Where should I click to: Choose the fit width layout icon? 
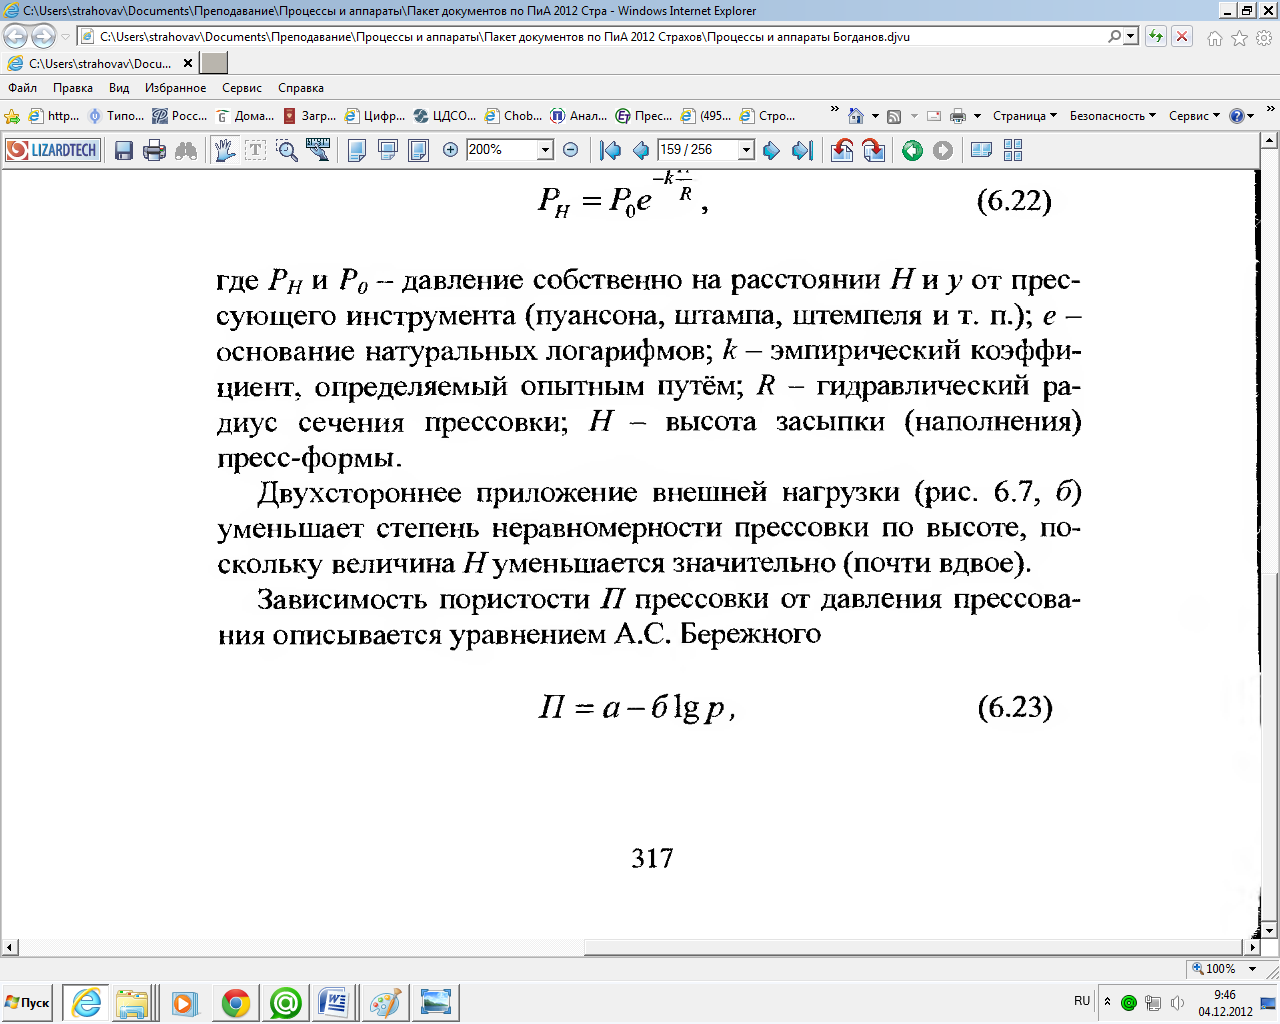[388, 150]
